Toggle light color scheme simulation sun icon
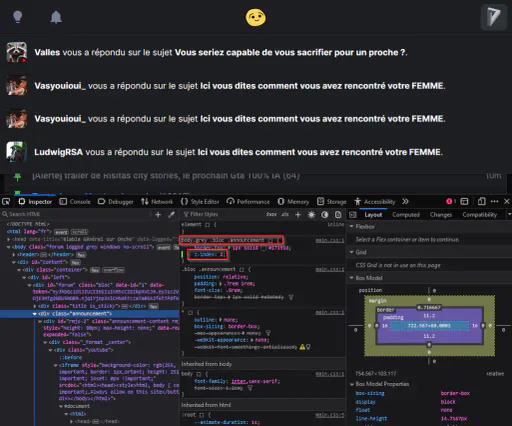The image size is (512, 426). coord(311,215)
